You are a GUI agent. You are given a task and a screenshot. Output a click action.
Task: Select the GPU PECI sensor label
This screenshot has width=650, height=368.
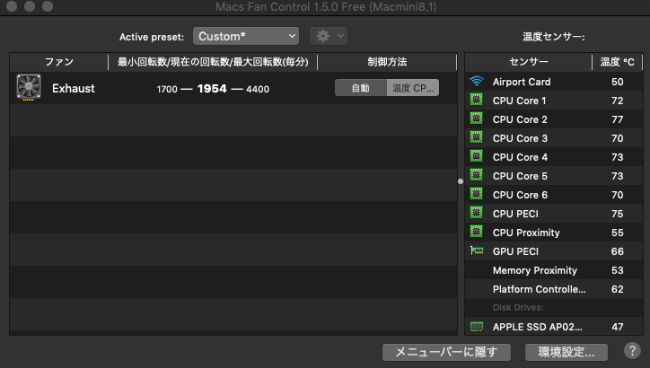pyautogui.click(x=516, y=252)
